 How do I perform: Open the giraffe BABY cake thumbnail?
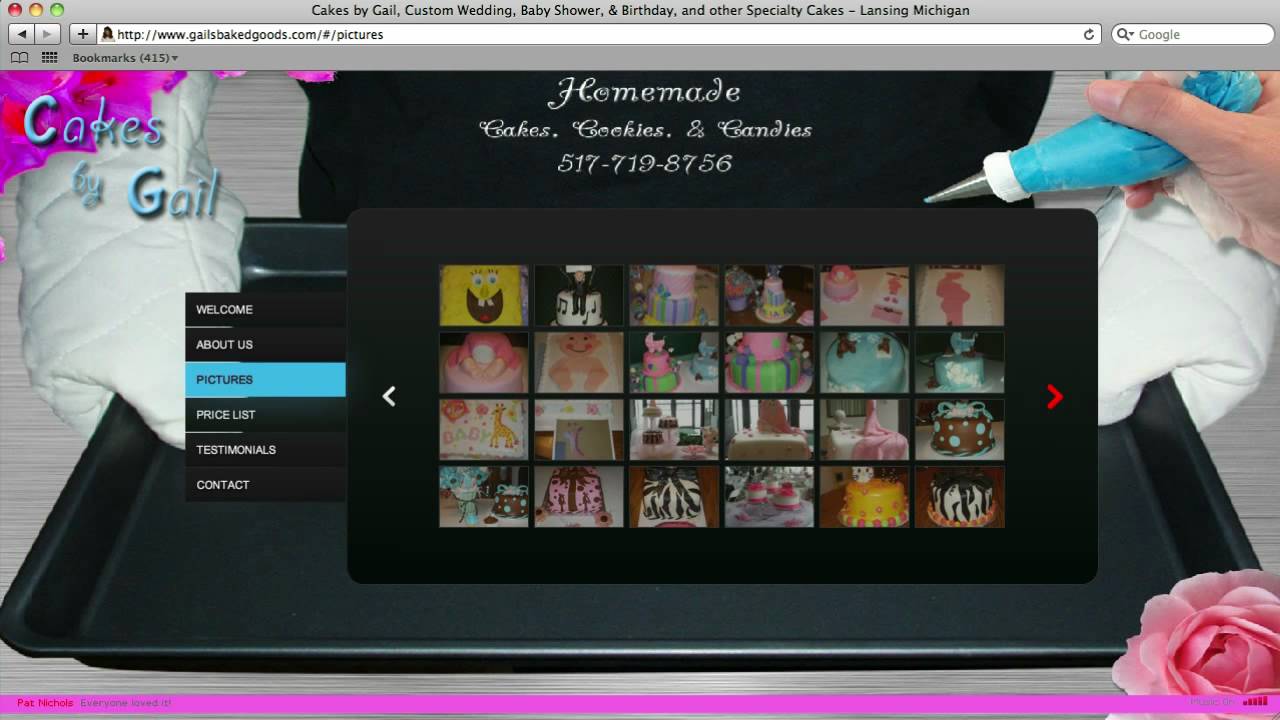tap(484, 430)
